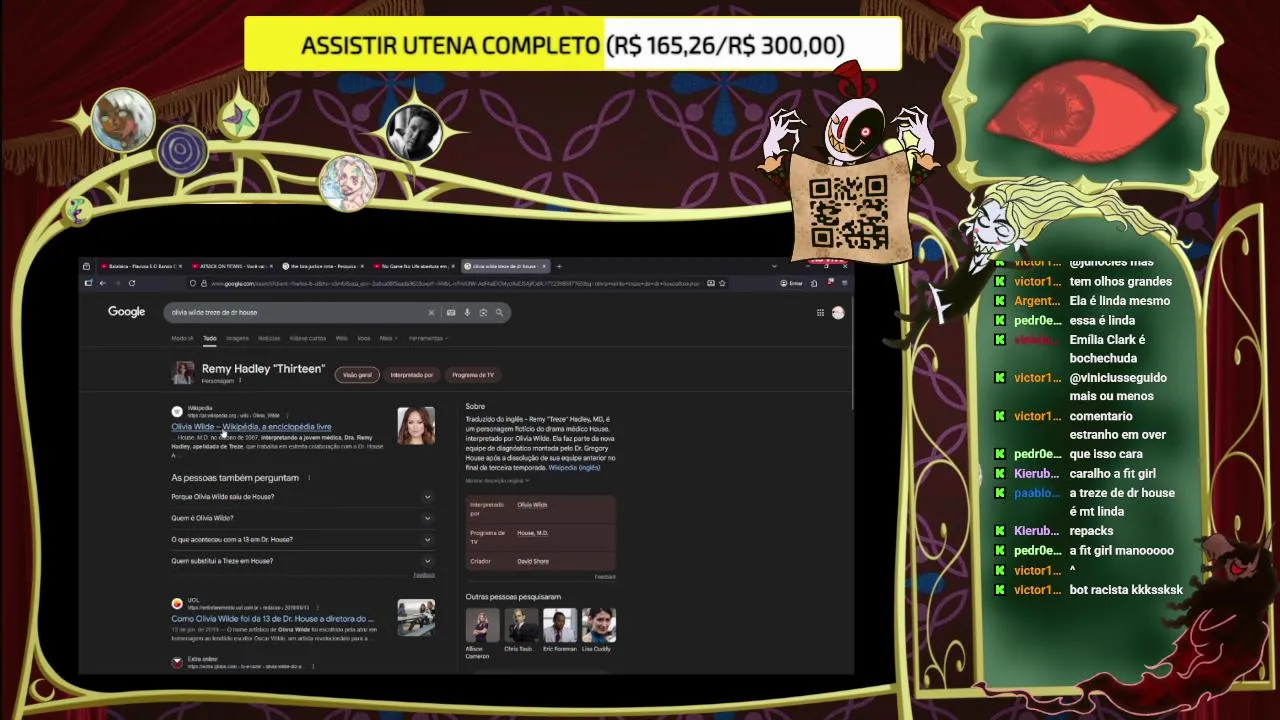Expand 'Quem substitui a Treze em House?'
The height and width of the screenshot is (720, 1280).
[302, 561]
